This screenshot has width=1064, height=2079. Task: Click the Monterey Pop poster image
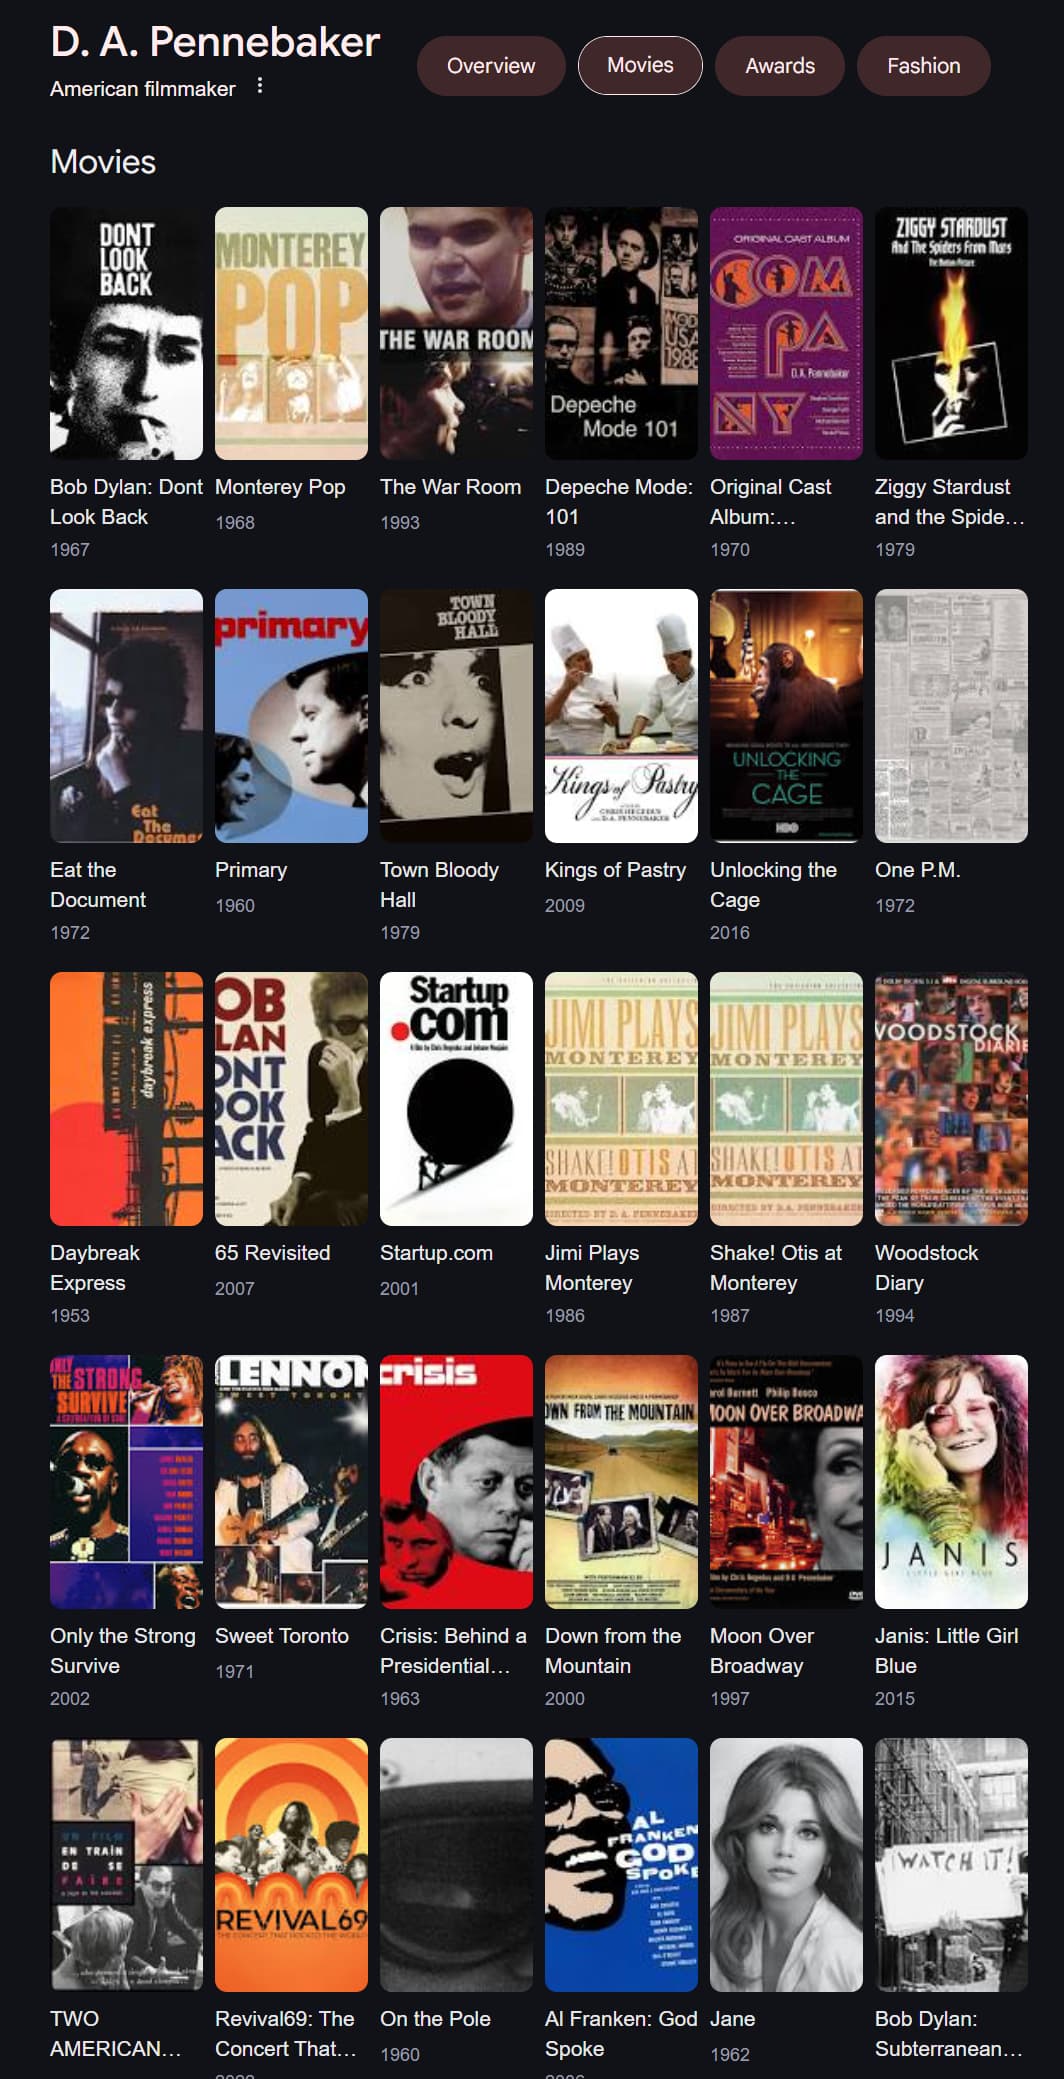tap(291, 333)
